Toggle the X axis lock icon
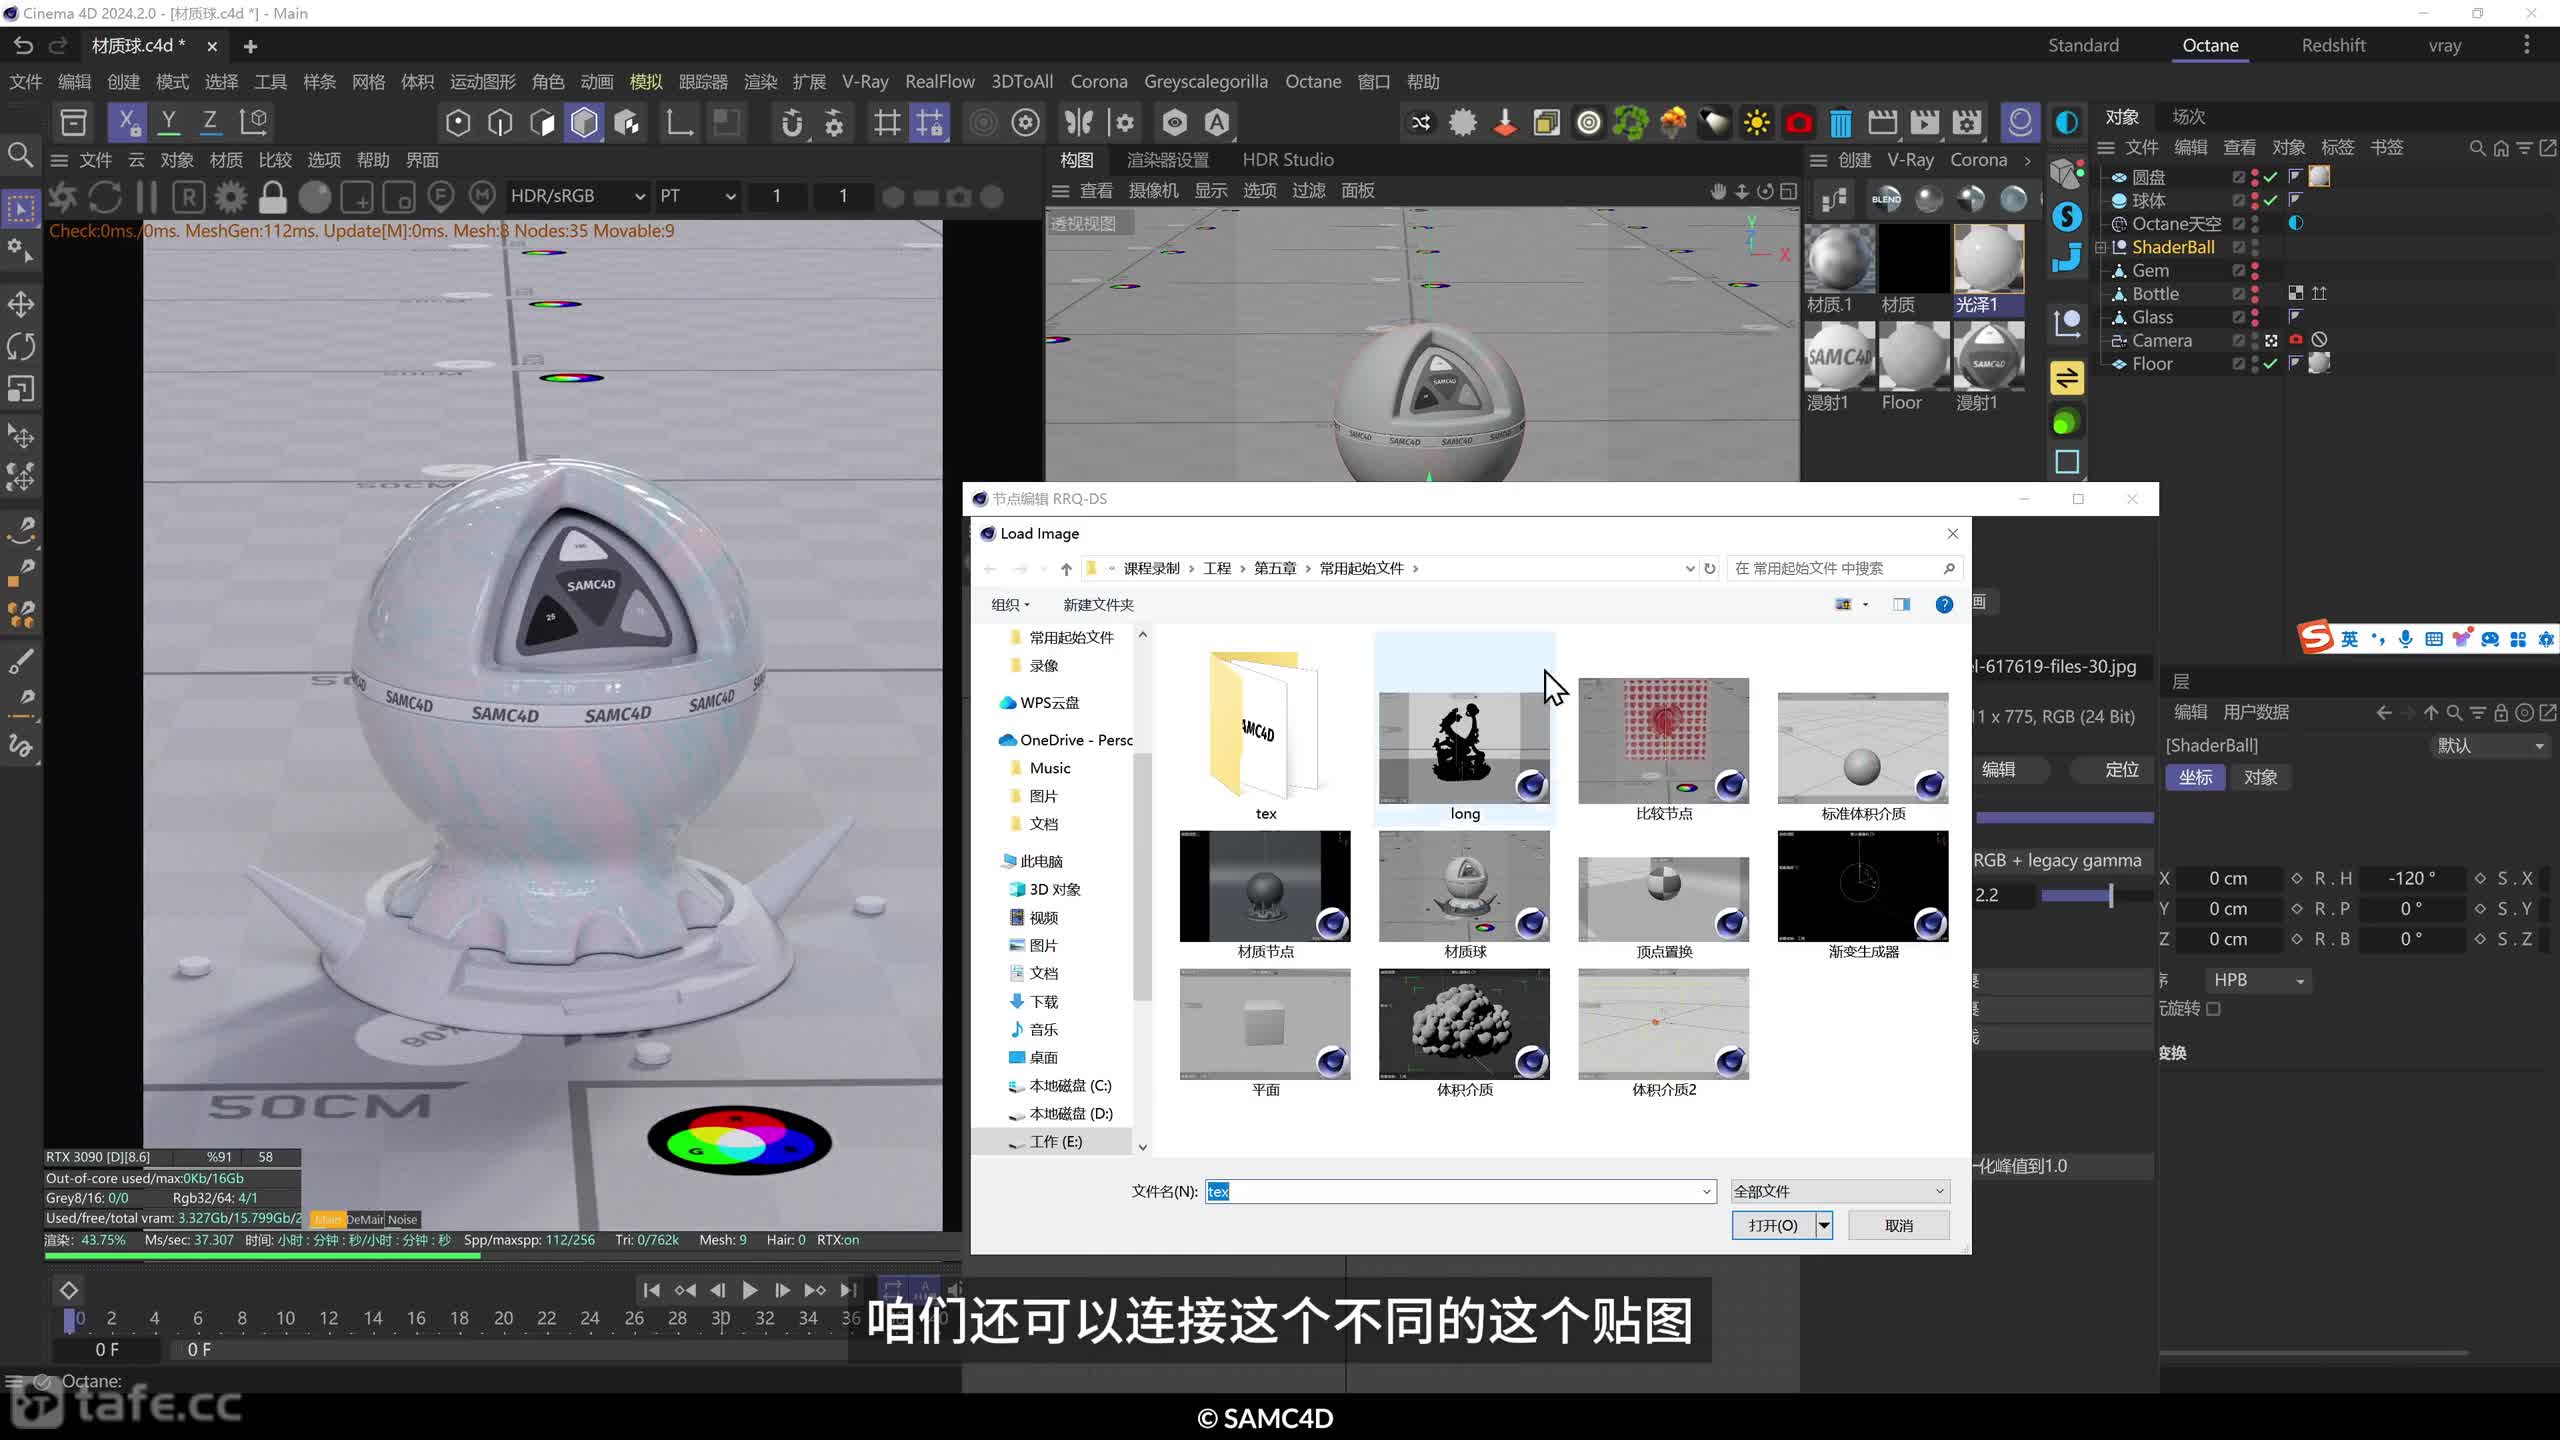The height and width of the screenshot is (1440, 2560). tap(127, 122)
